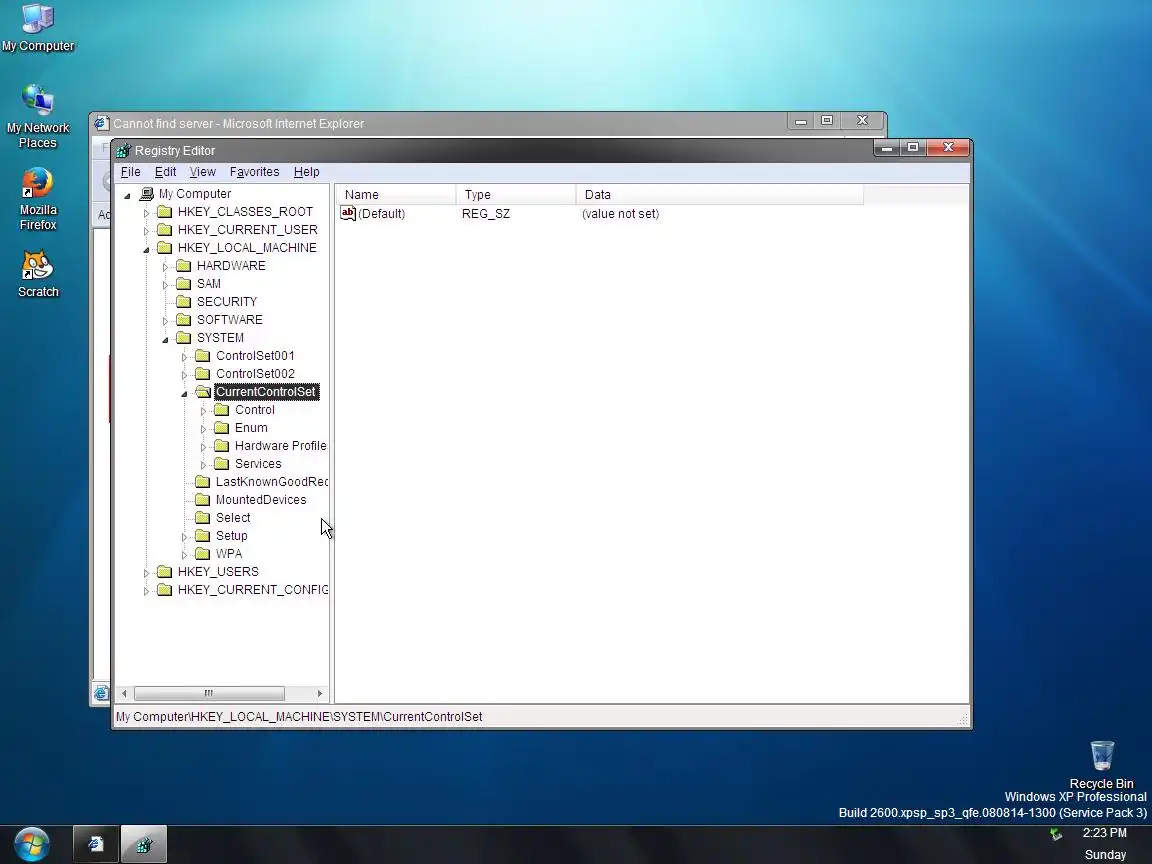Click the Data column header
Viewport: 1152px width, 864px height.
pos(720,195)
